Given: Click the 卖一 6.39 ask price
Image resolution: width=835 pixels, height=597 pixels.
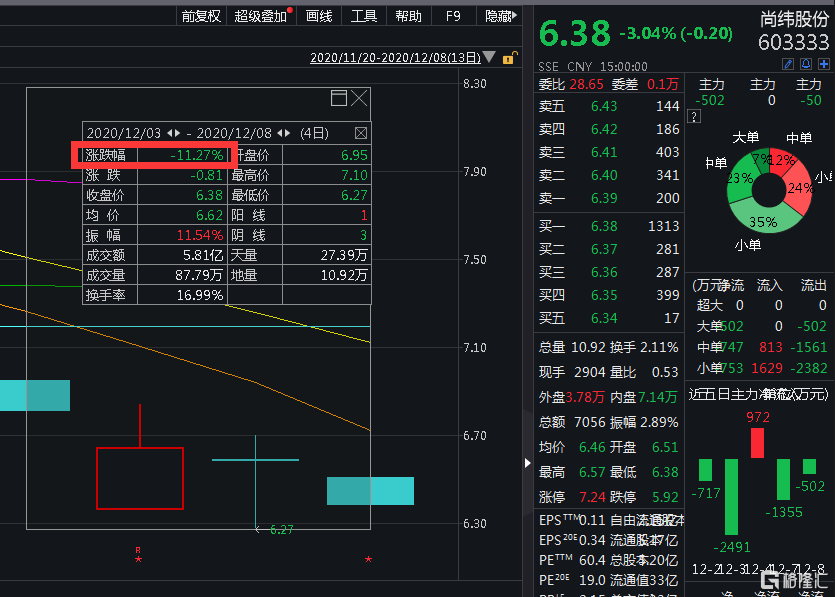Looking at the screenshot, I should pyautogui.click(x=604, y=198).
